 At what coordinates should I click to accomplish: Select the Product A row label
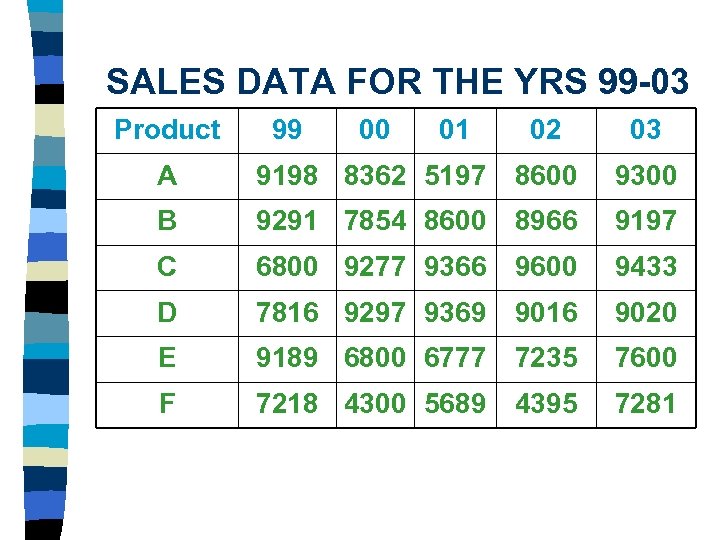[x=167, y=176]
